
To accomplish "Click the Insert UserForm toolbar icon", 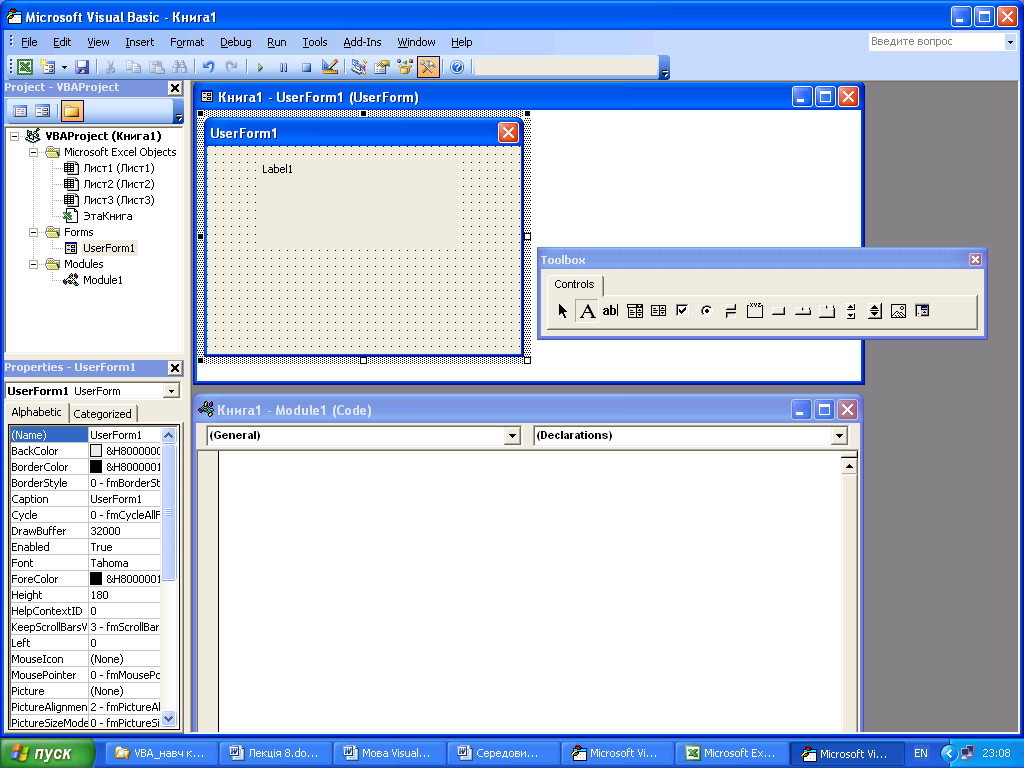I will 47,67.
